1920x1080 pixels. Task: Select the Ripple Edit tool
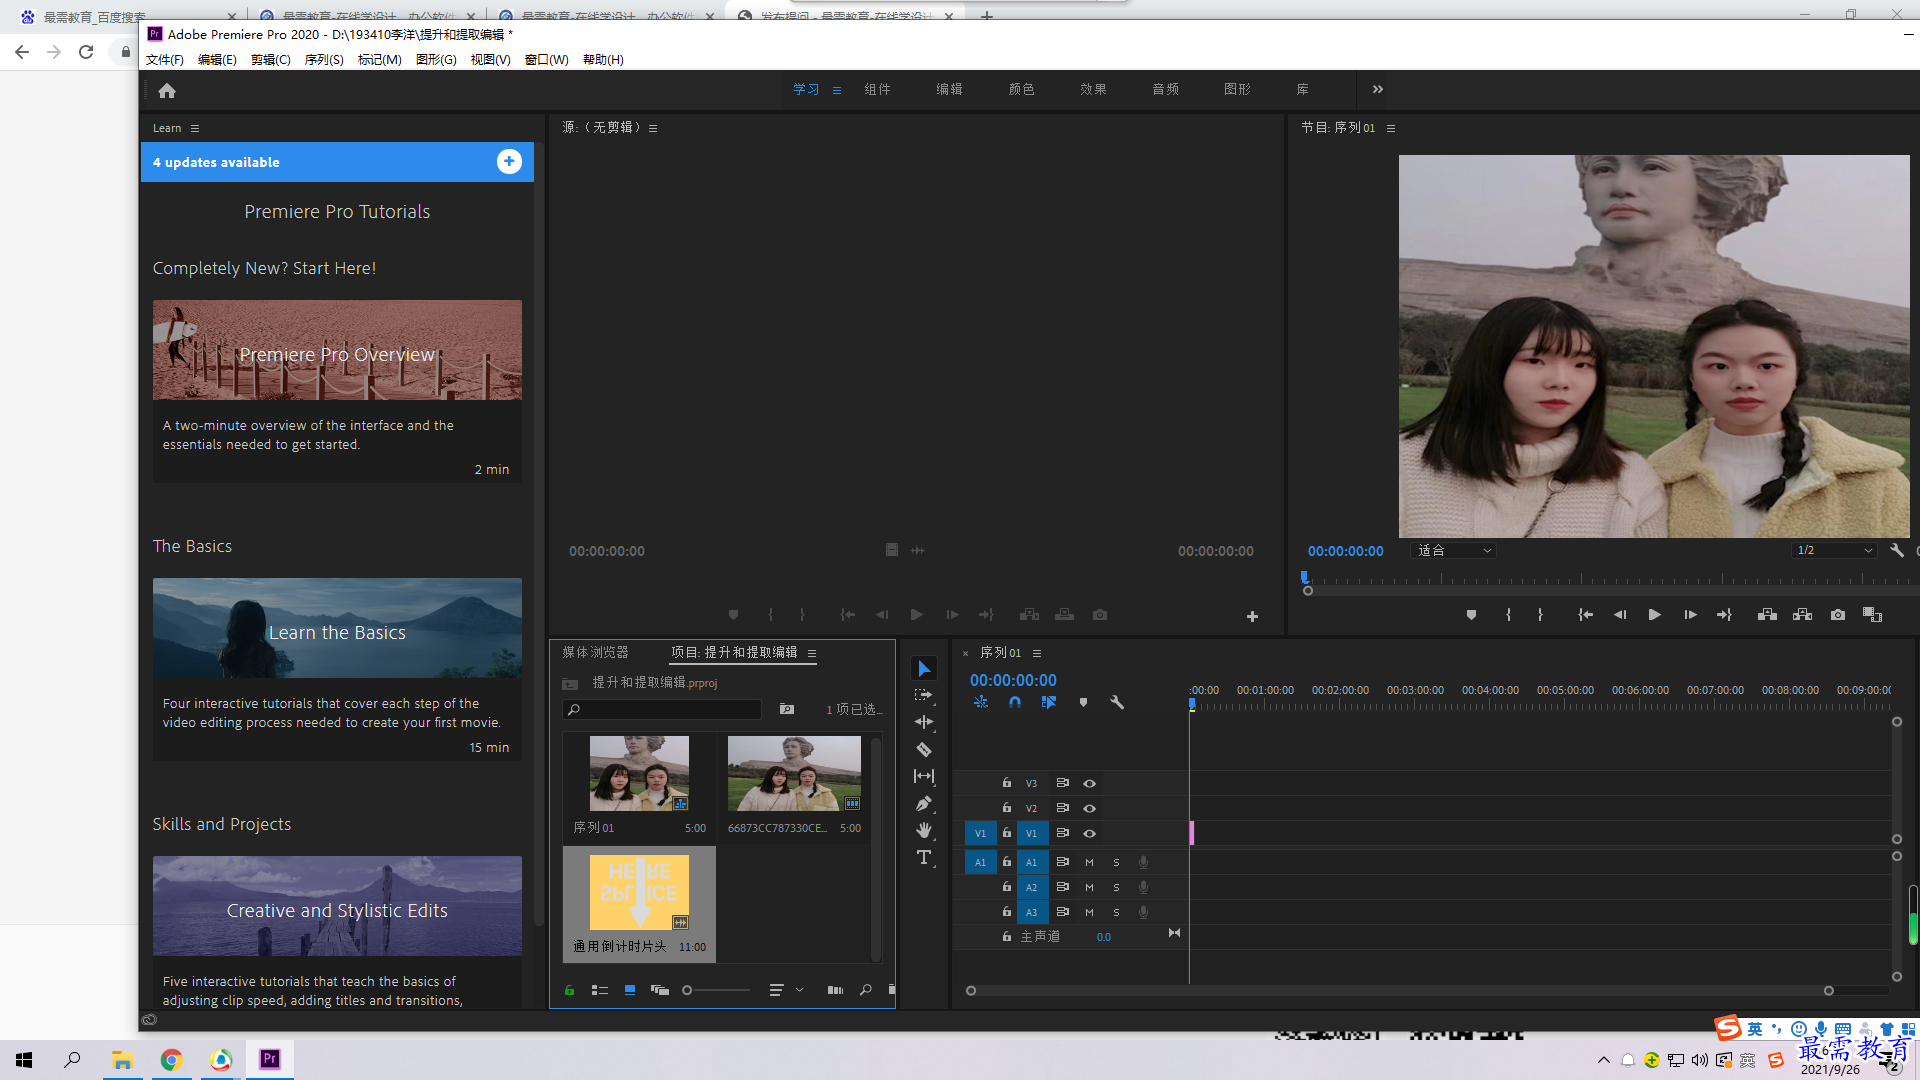tap(924, 722)
